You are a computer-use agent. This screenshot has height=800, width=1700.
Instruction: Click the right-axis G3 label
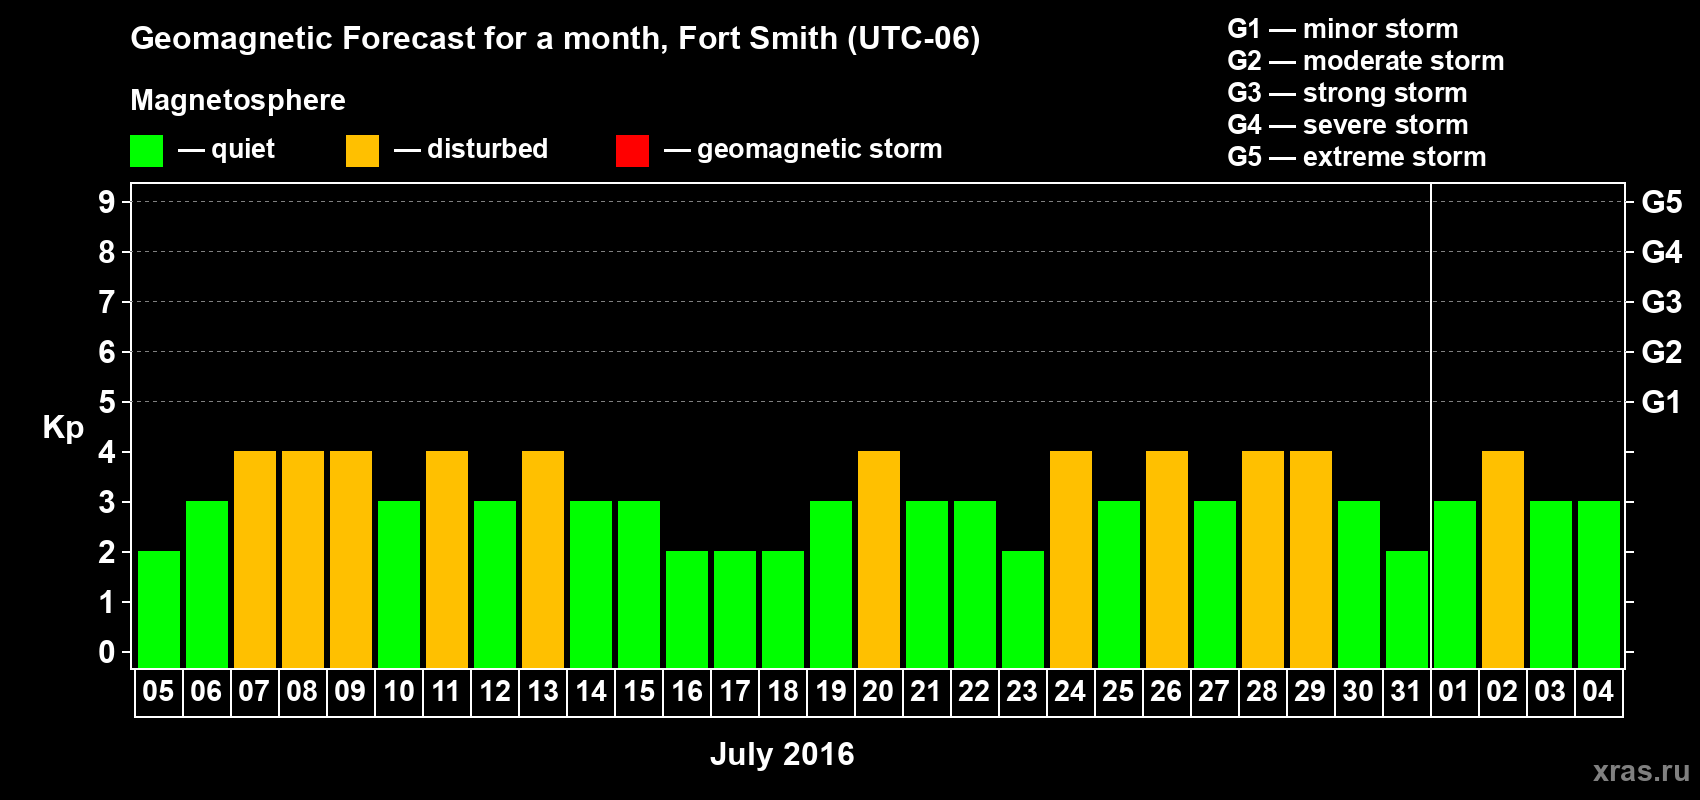point(1661,302)
